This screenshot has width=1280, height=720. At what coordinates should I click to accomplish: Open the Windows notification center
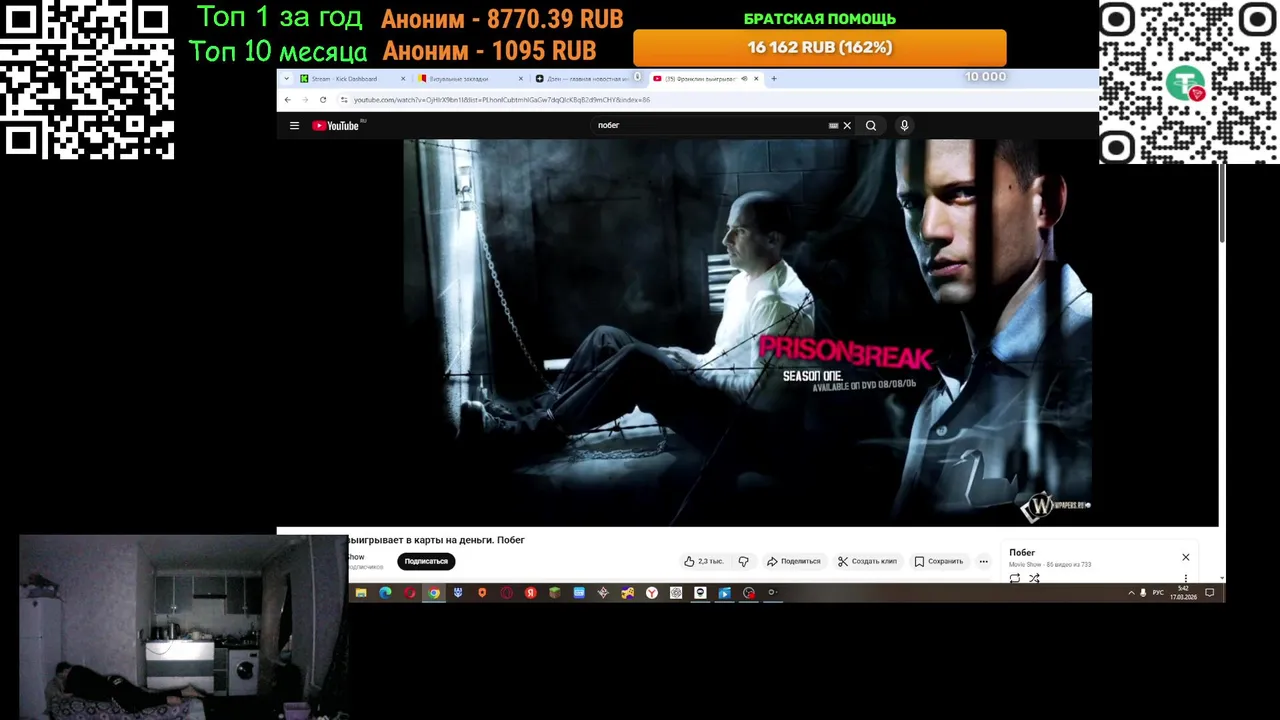pos(1209,593)
